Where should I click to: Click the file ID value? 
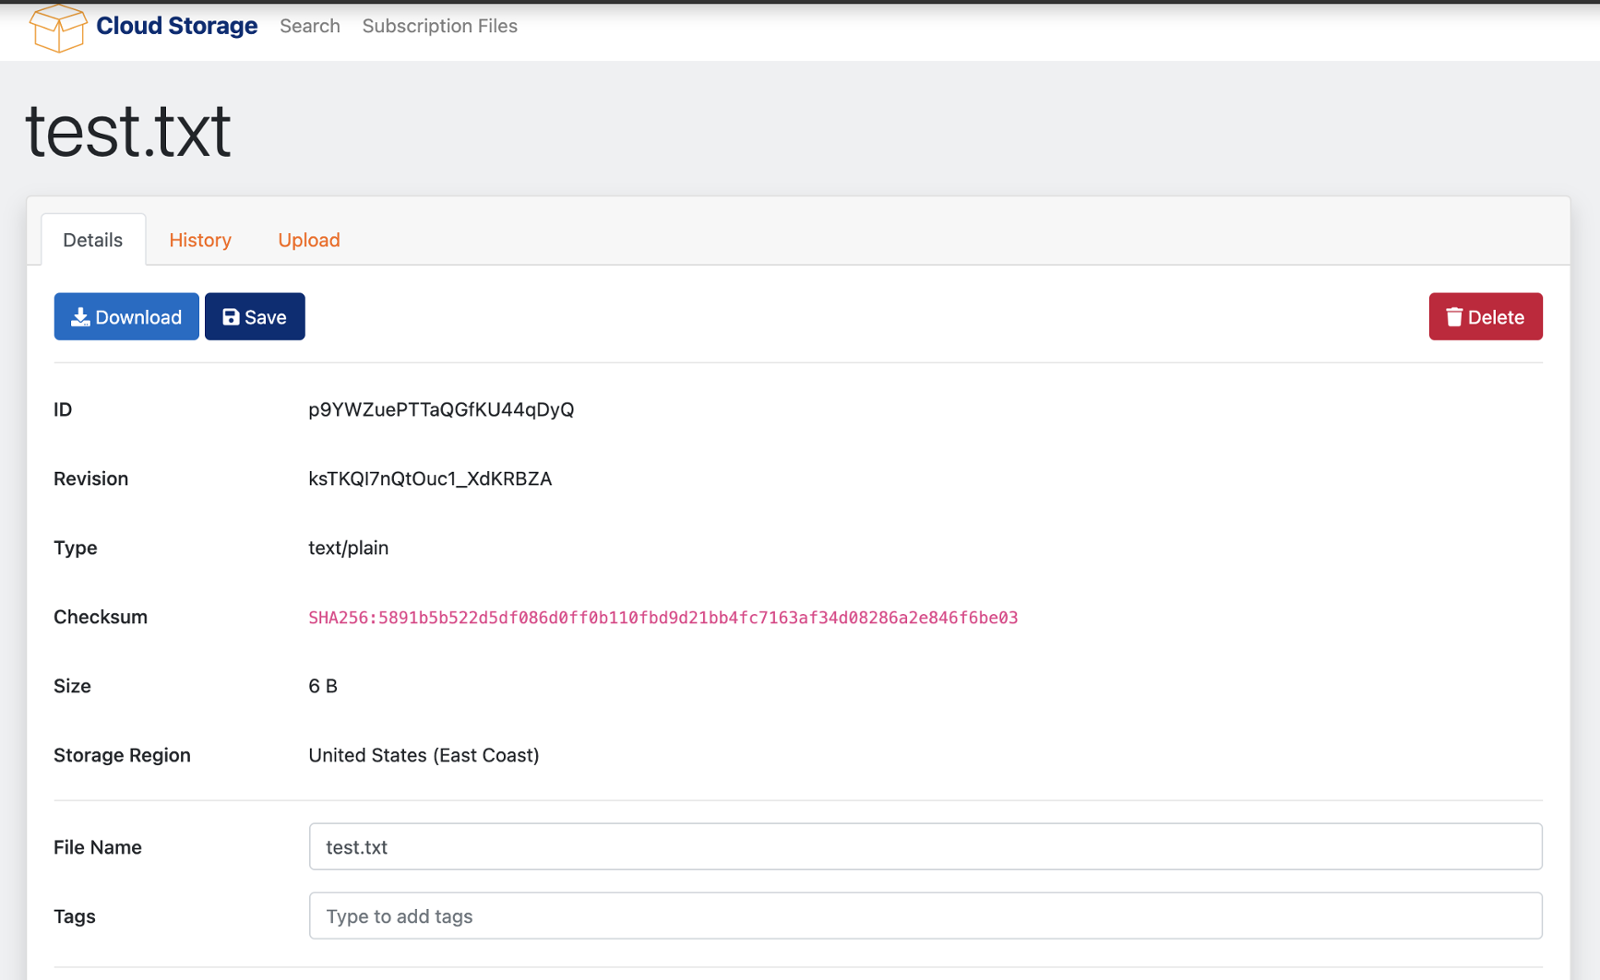pos(441,410)
